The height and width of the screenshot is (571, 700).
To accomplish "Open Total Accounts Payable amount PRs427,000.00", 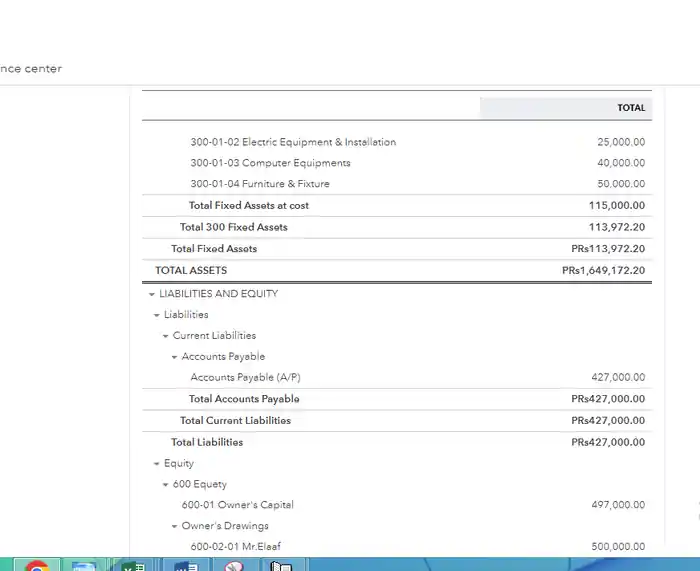I will [x=608, y=399].
